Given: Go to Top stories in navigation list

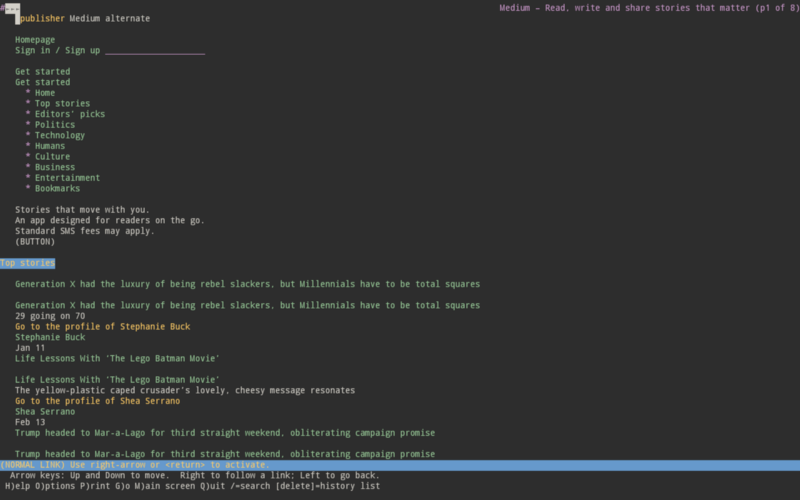Looking at the screenshot, I should [62, 104].
